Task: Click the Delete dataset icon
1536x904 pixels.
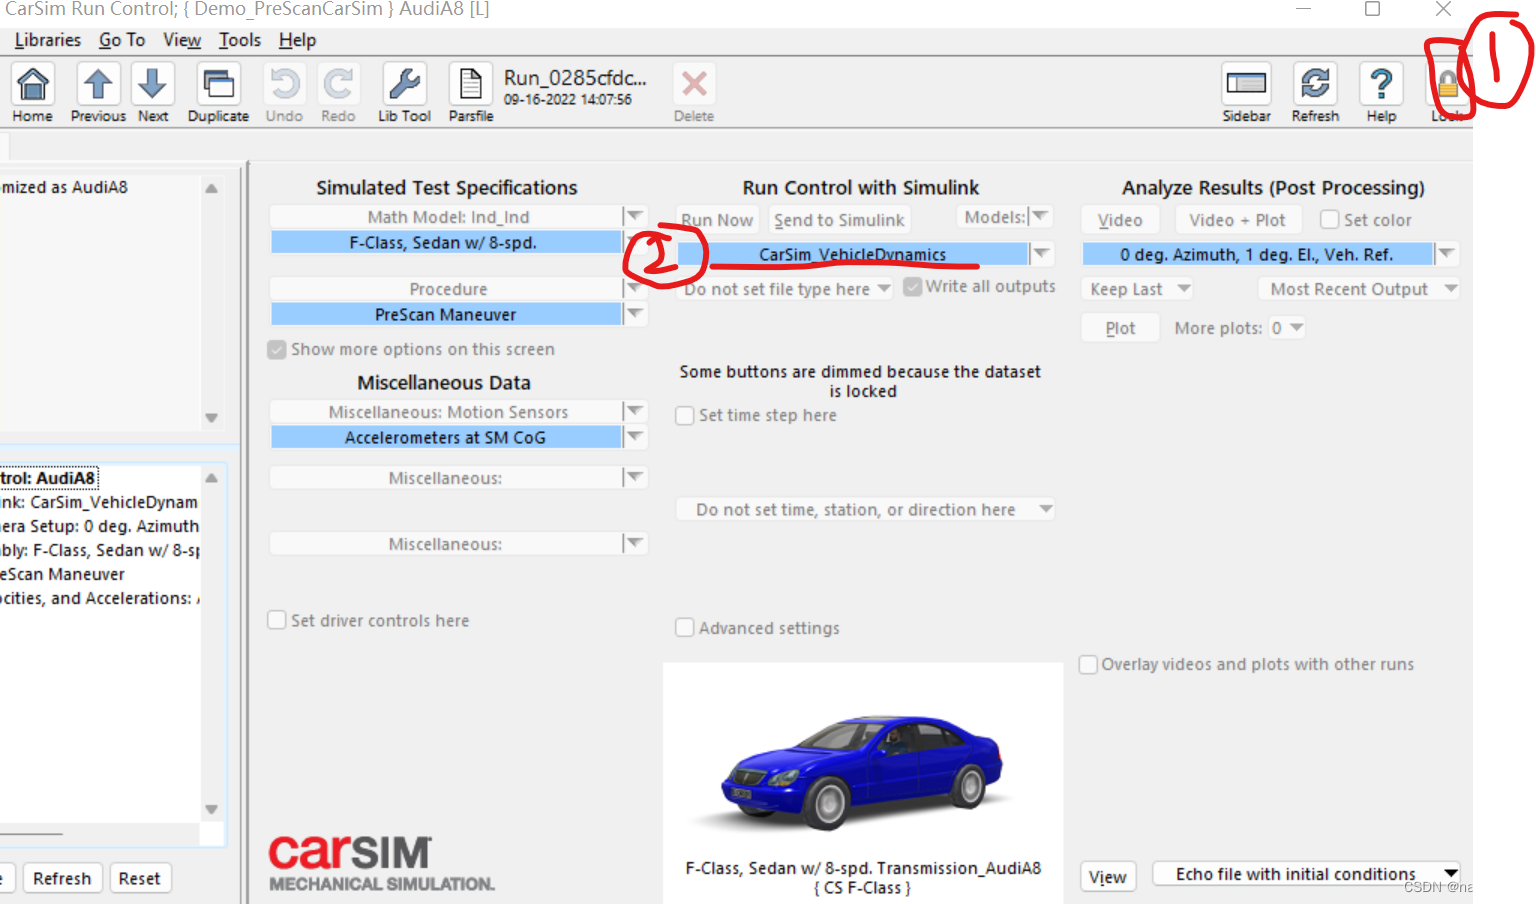Action: (694, 85)
